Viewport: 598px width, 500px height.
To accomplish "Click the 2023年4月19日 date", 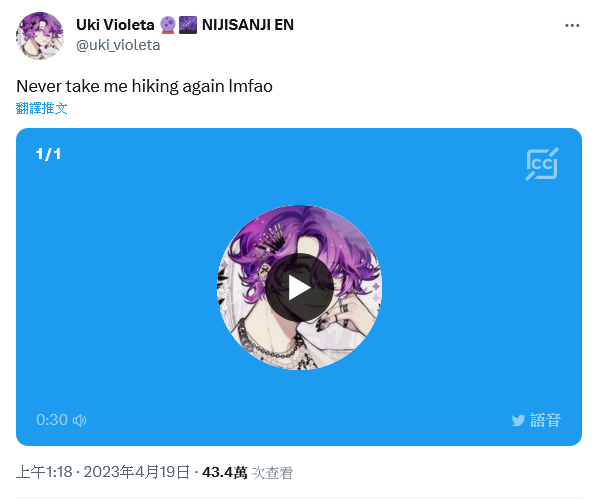I will pyautogui.click(x=137, y=472).
